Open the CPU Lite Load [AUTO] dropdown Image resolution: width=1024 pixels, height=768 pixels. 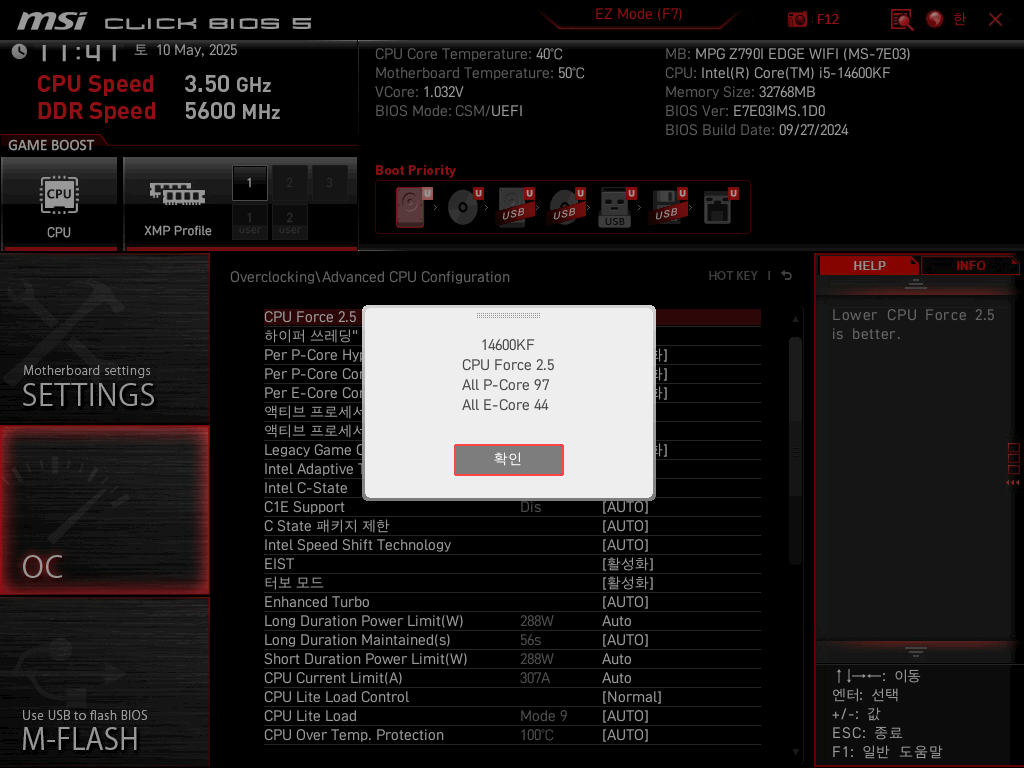click(625, 716)
